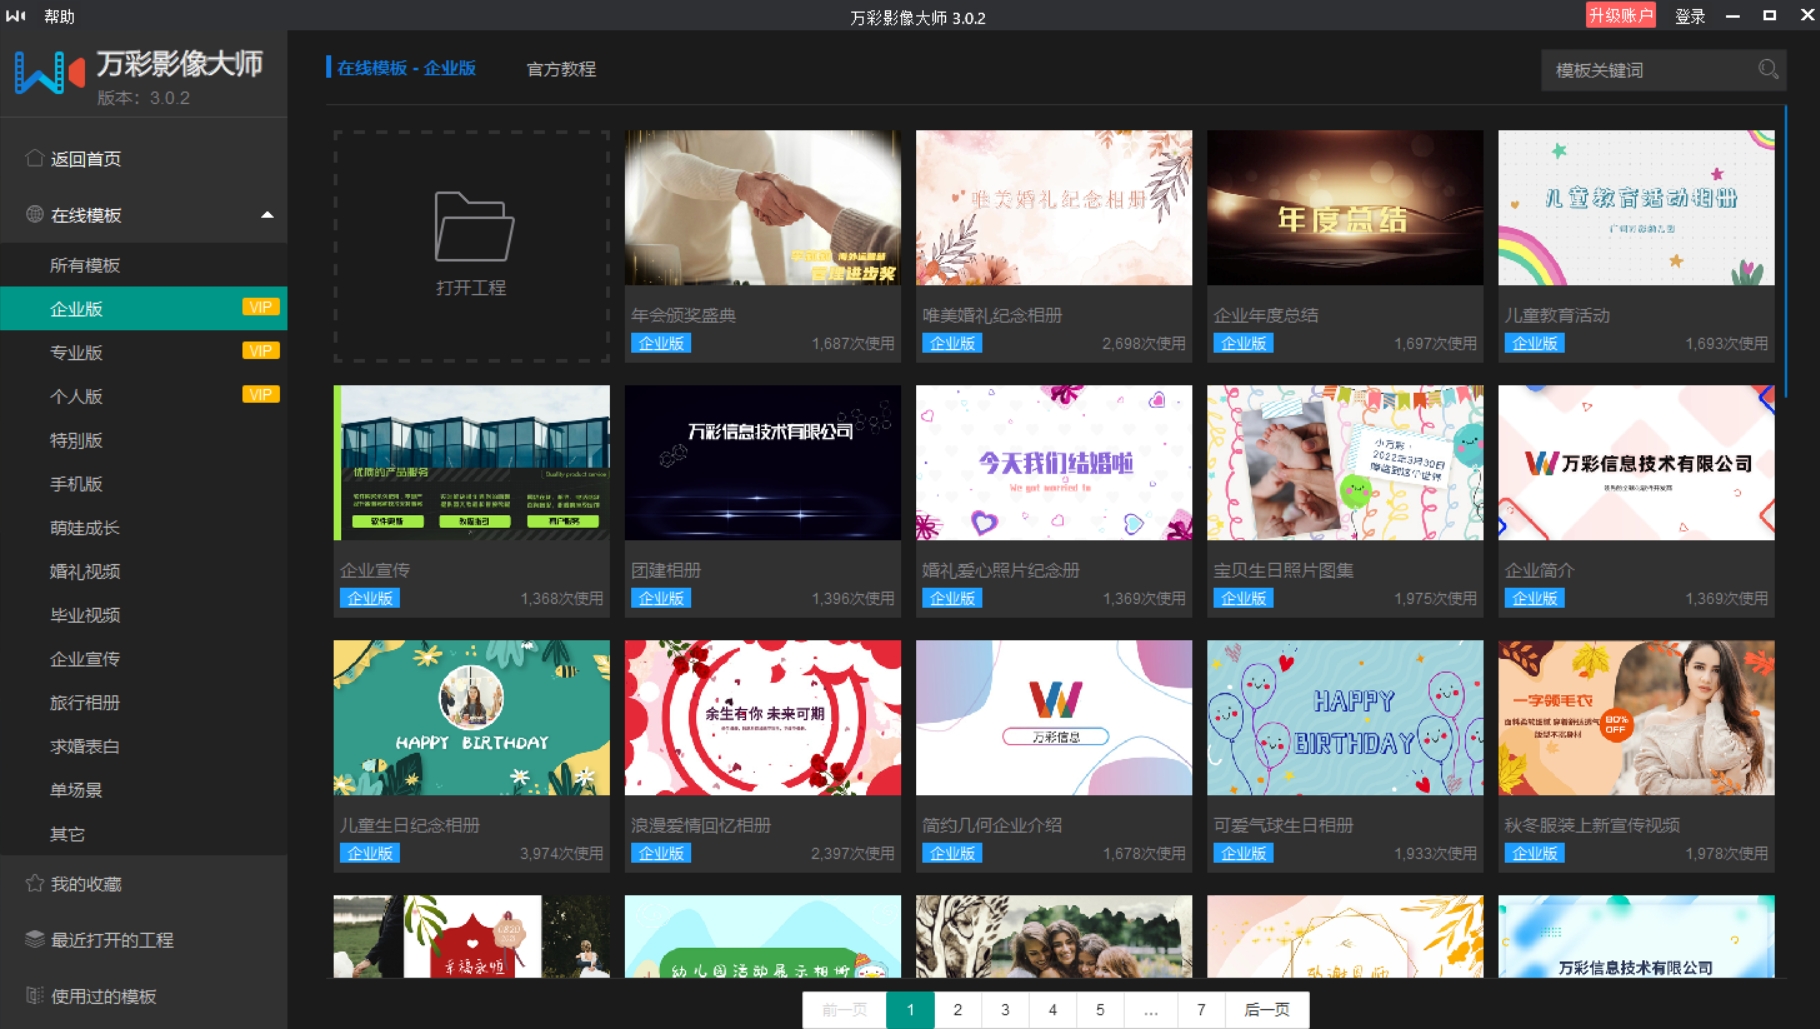Screen dimensions: 1820x1029
Task: Click the 打开工程 folder icon
Action: [x=473, y=226]
